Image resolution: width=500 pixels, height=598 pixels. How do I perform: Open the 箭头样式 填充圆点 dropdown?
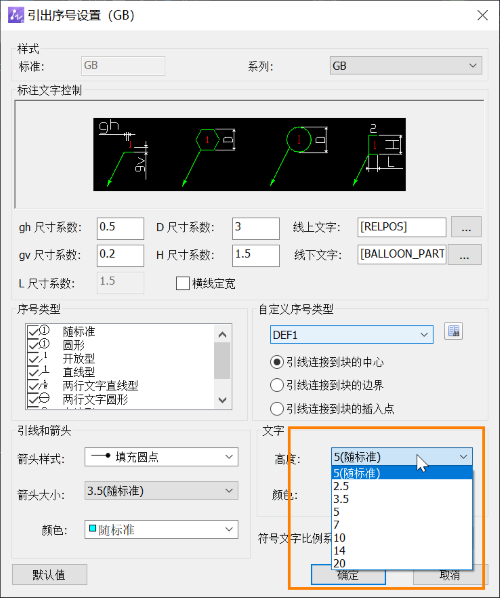pos(161,457)
